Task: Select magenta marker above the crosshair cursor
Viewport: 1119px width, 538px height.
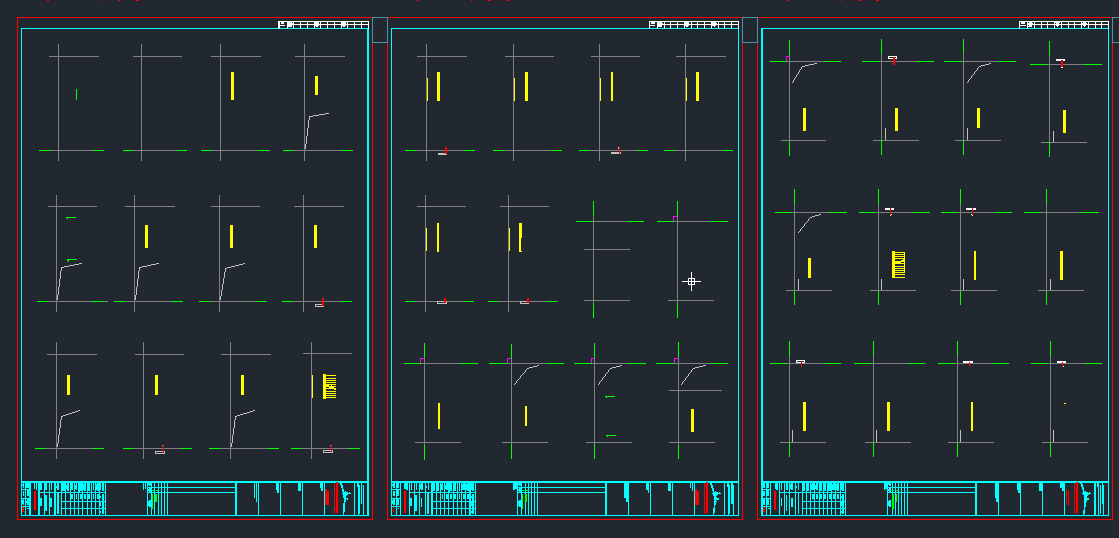Action: click(x=675, y=216)
